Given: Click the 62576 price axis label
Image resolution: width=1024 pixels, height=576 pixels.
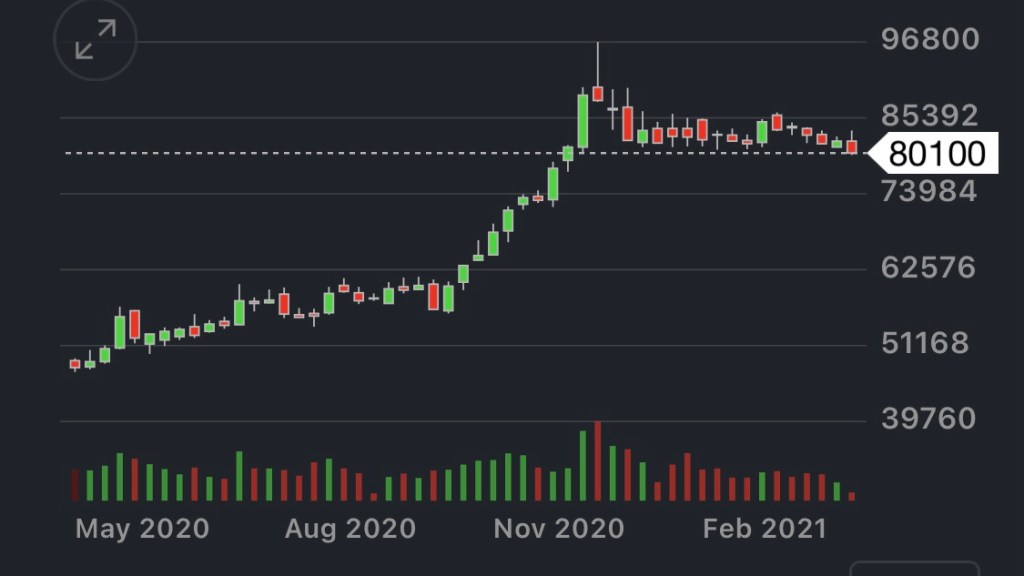Looking at the screenshot, I should pyautogui.click(x=929, y=268).
